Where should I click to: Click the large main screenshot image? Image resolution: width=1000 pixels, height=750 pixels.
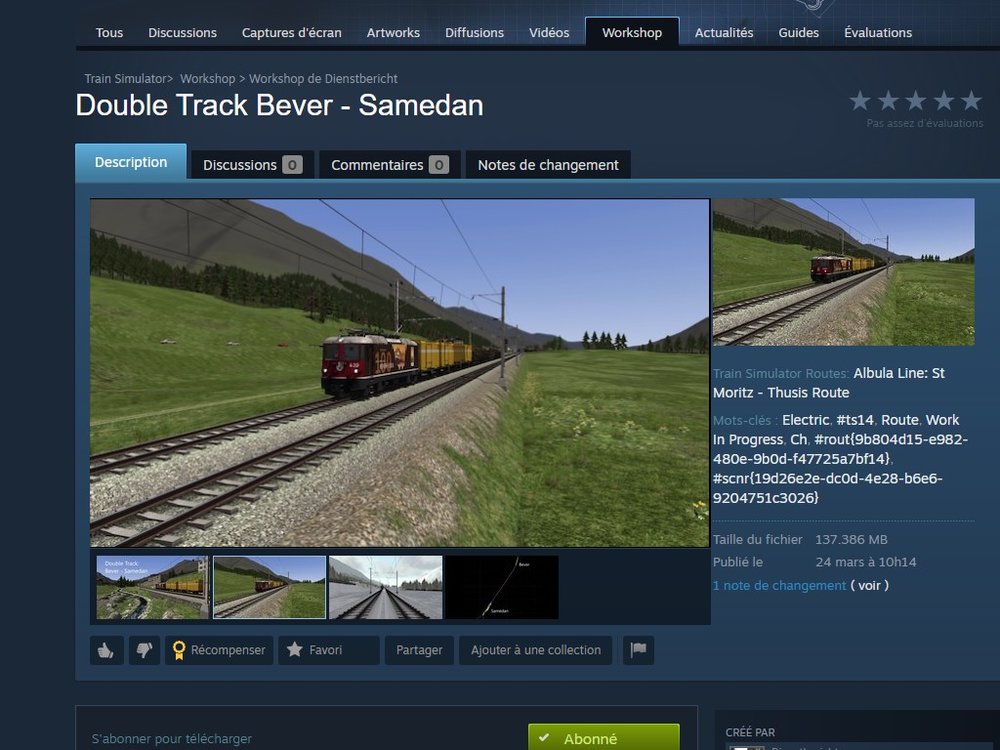point(400,373)
